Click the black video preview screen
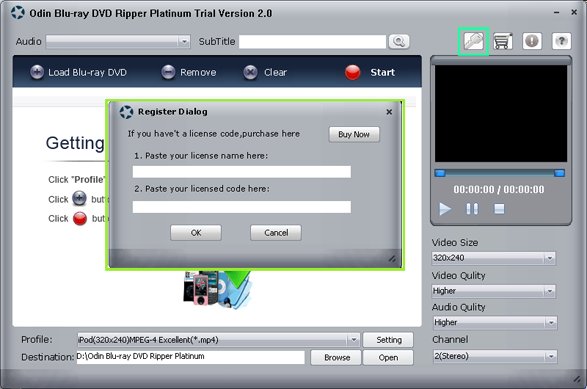 tap(501, 113)
